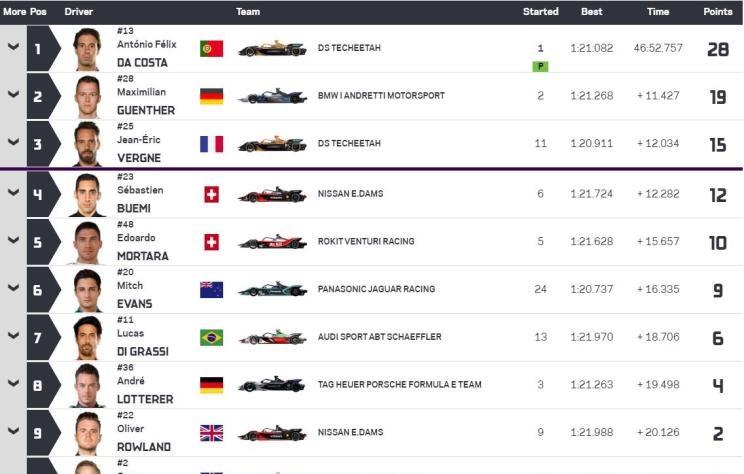Screen dimensions: 744x474
Task: Click the position 9 badge
Action: [x=44, y=433]
